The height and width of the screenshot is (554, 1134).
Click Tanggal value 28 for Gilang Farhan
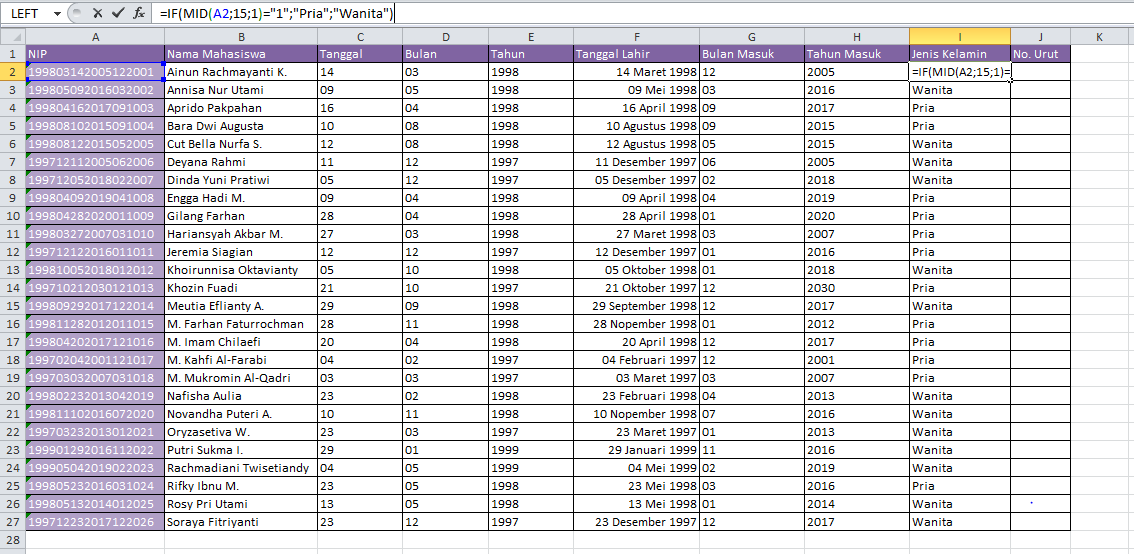point(359,216)
